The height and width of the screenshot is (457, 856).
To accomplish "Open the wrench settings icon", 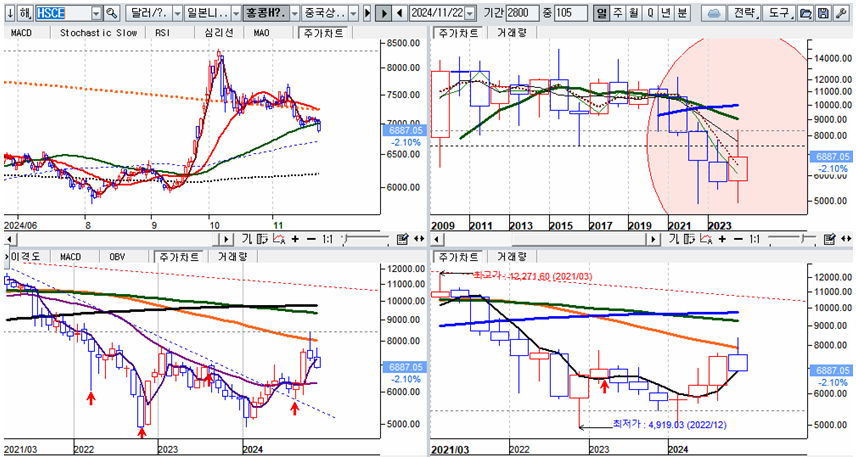I will (841, 13).
